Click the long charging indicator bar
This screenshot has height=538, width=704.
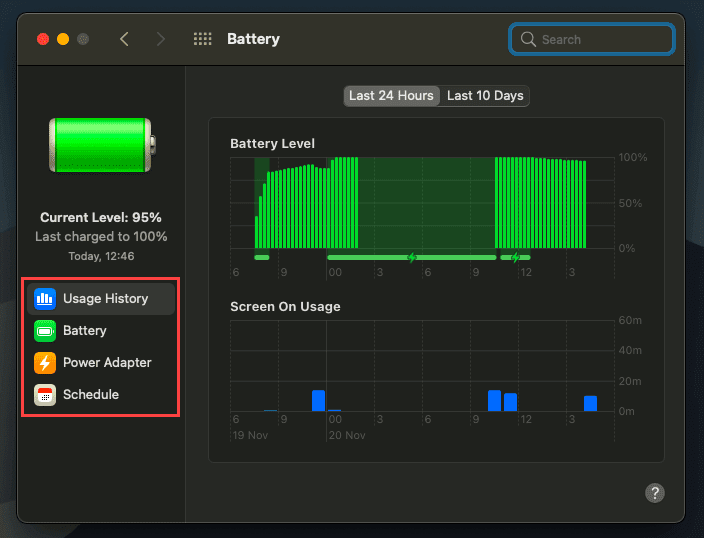tap(412, 257)
